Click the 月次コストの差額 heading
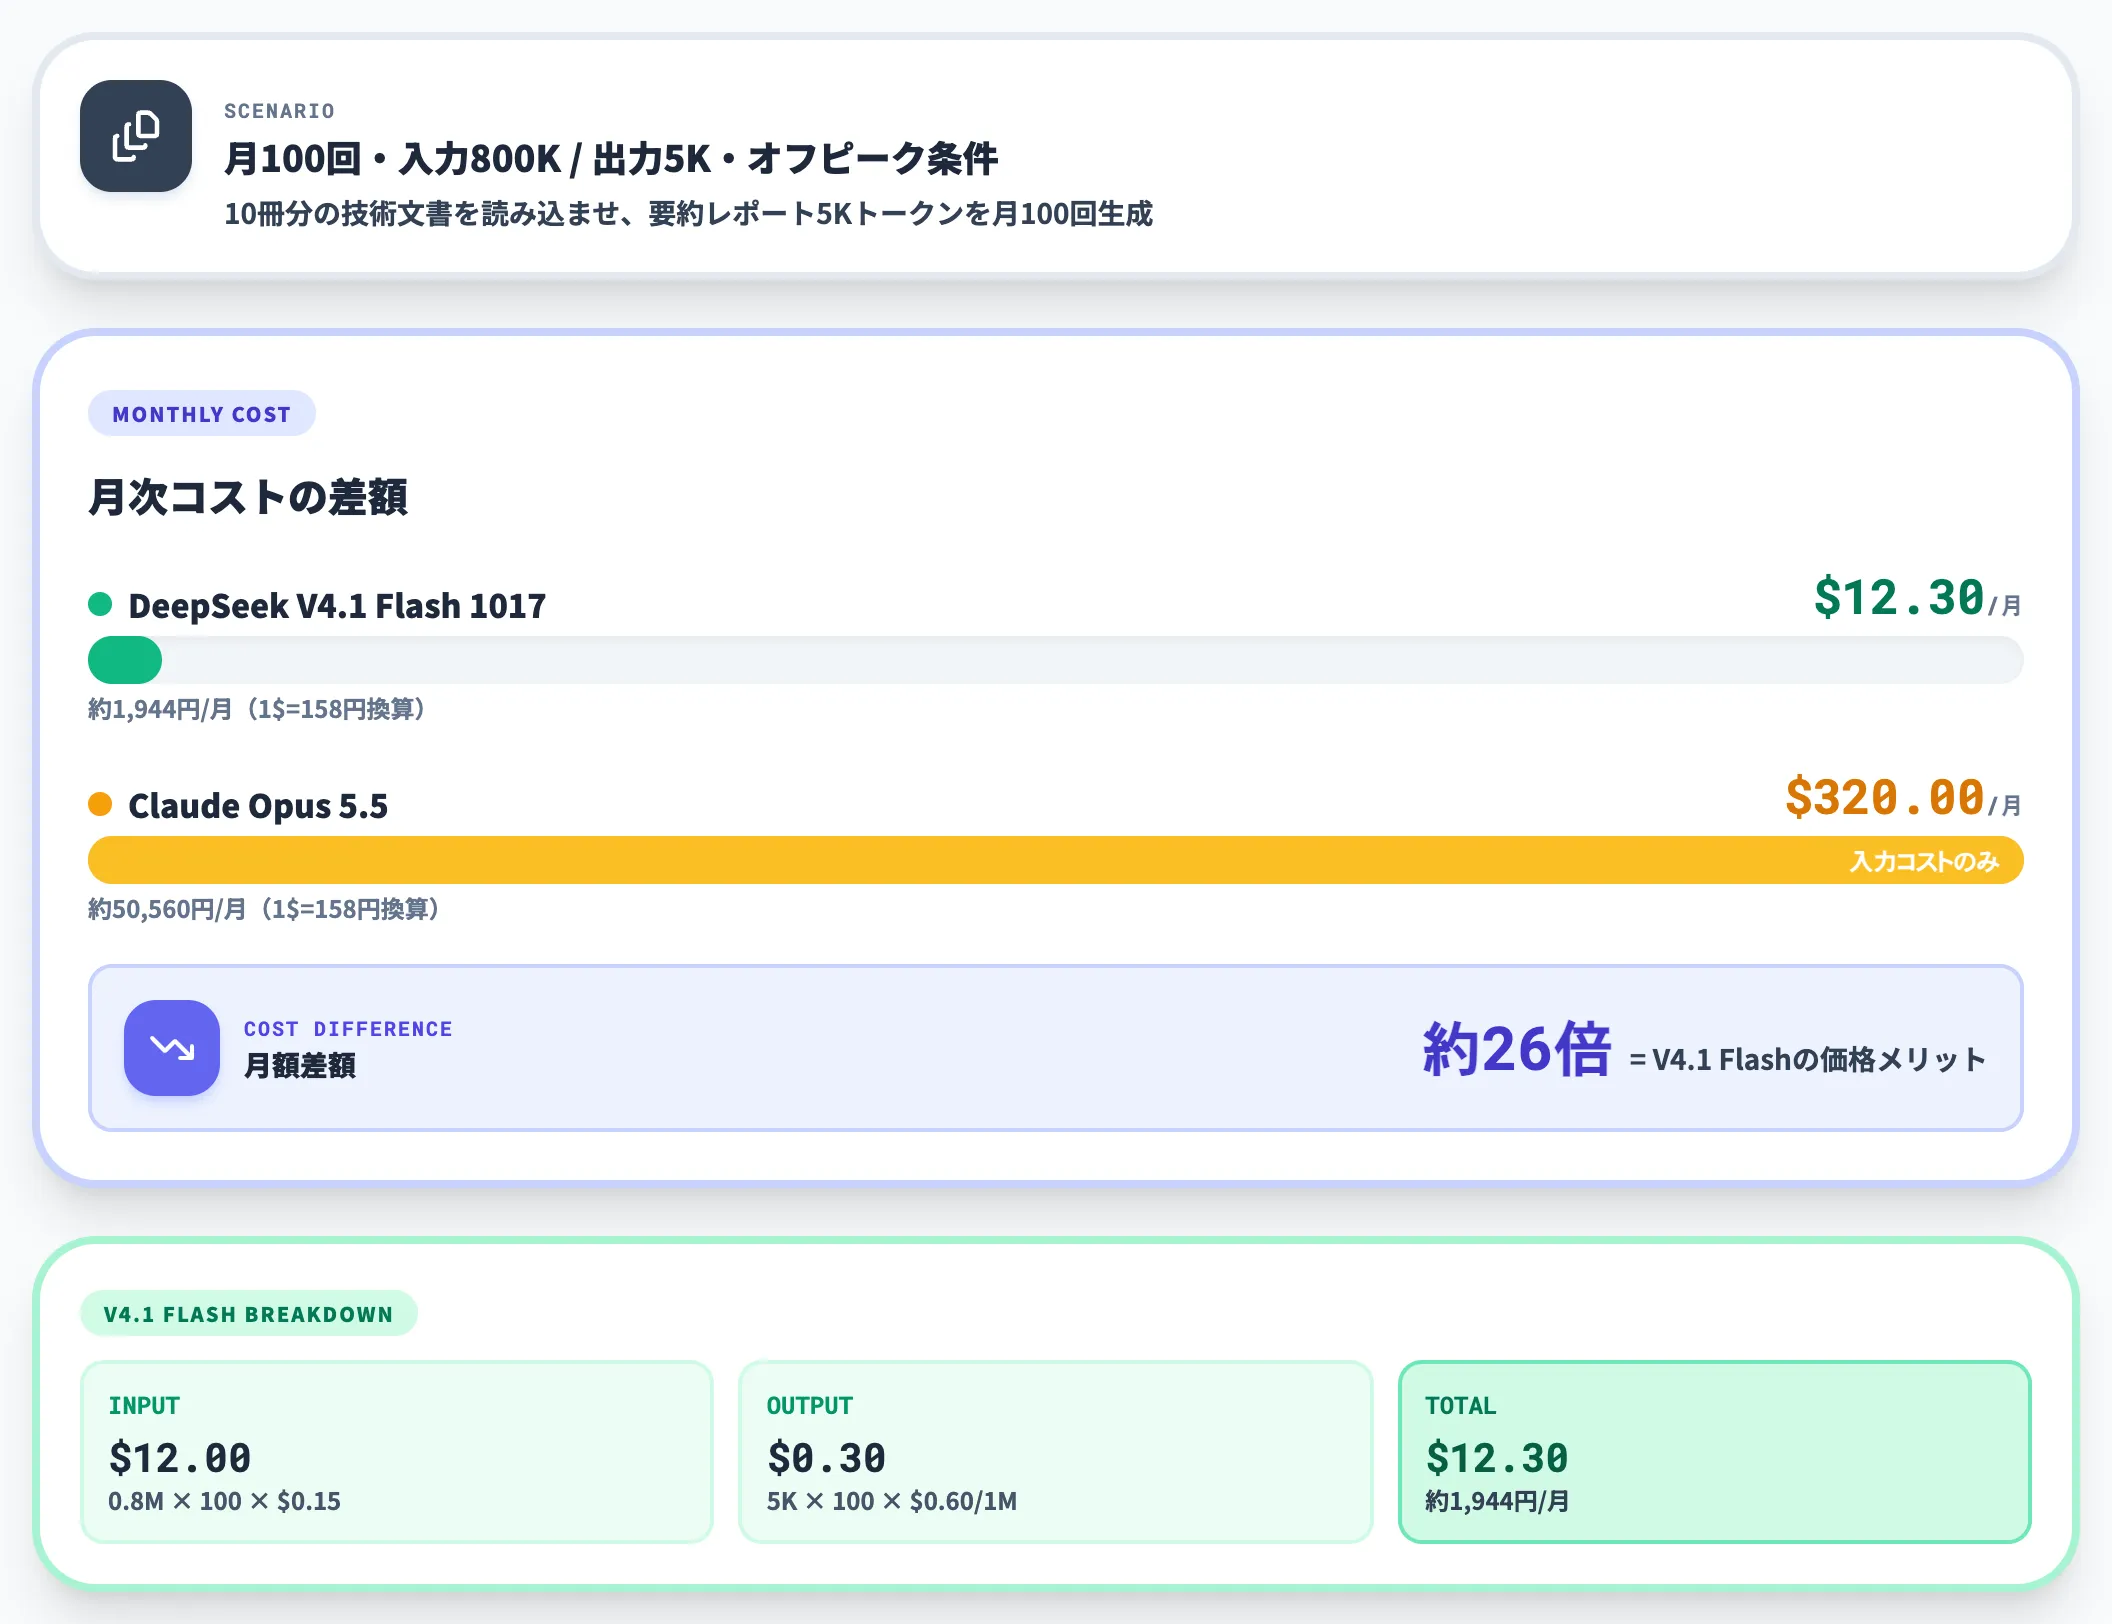 tap(248, 497)
